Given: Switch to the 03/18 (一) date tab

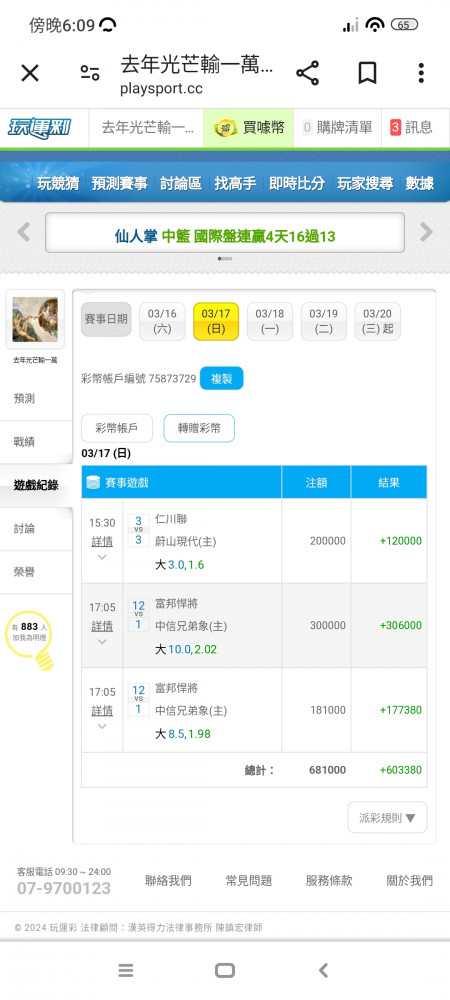Looking at the screenshot, I should [x=270, y=321].
